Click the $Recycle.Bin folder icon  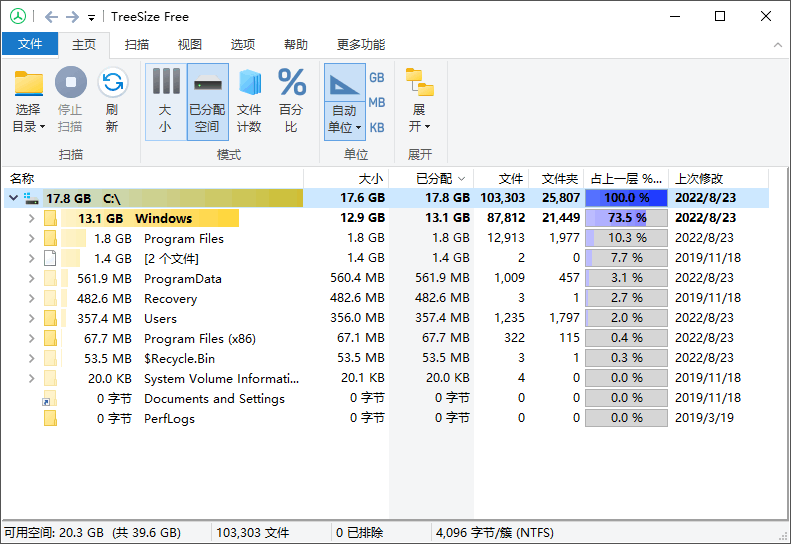click(x=50, y=358)
